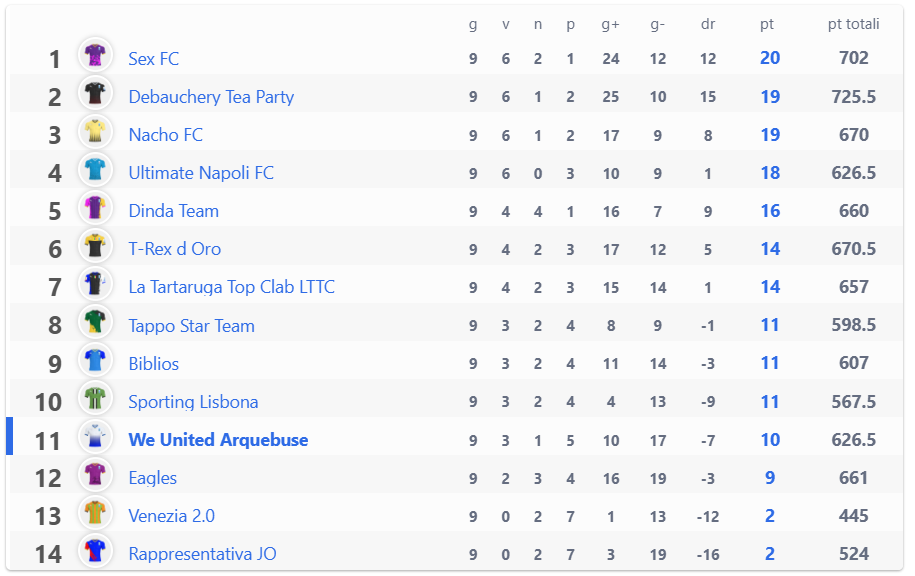Click the Venezia 2.0 orange striped jersey icon
Image resolution: width=915 pixels, height=576 pixels.
tap(95, 512)
